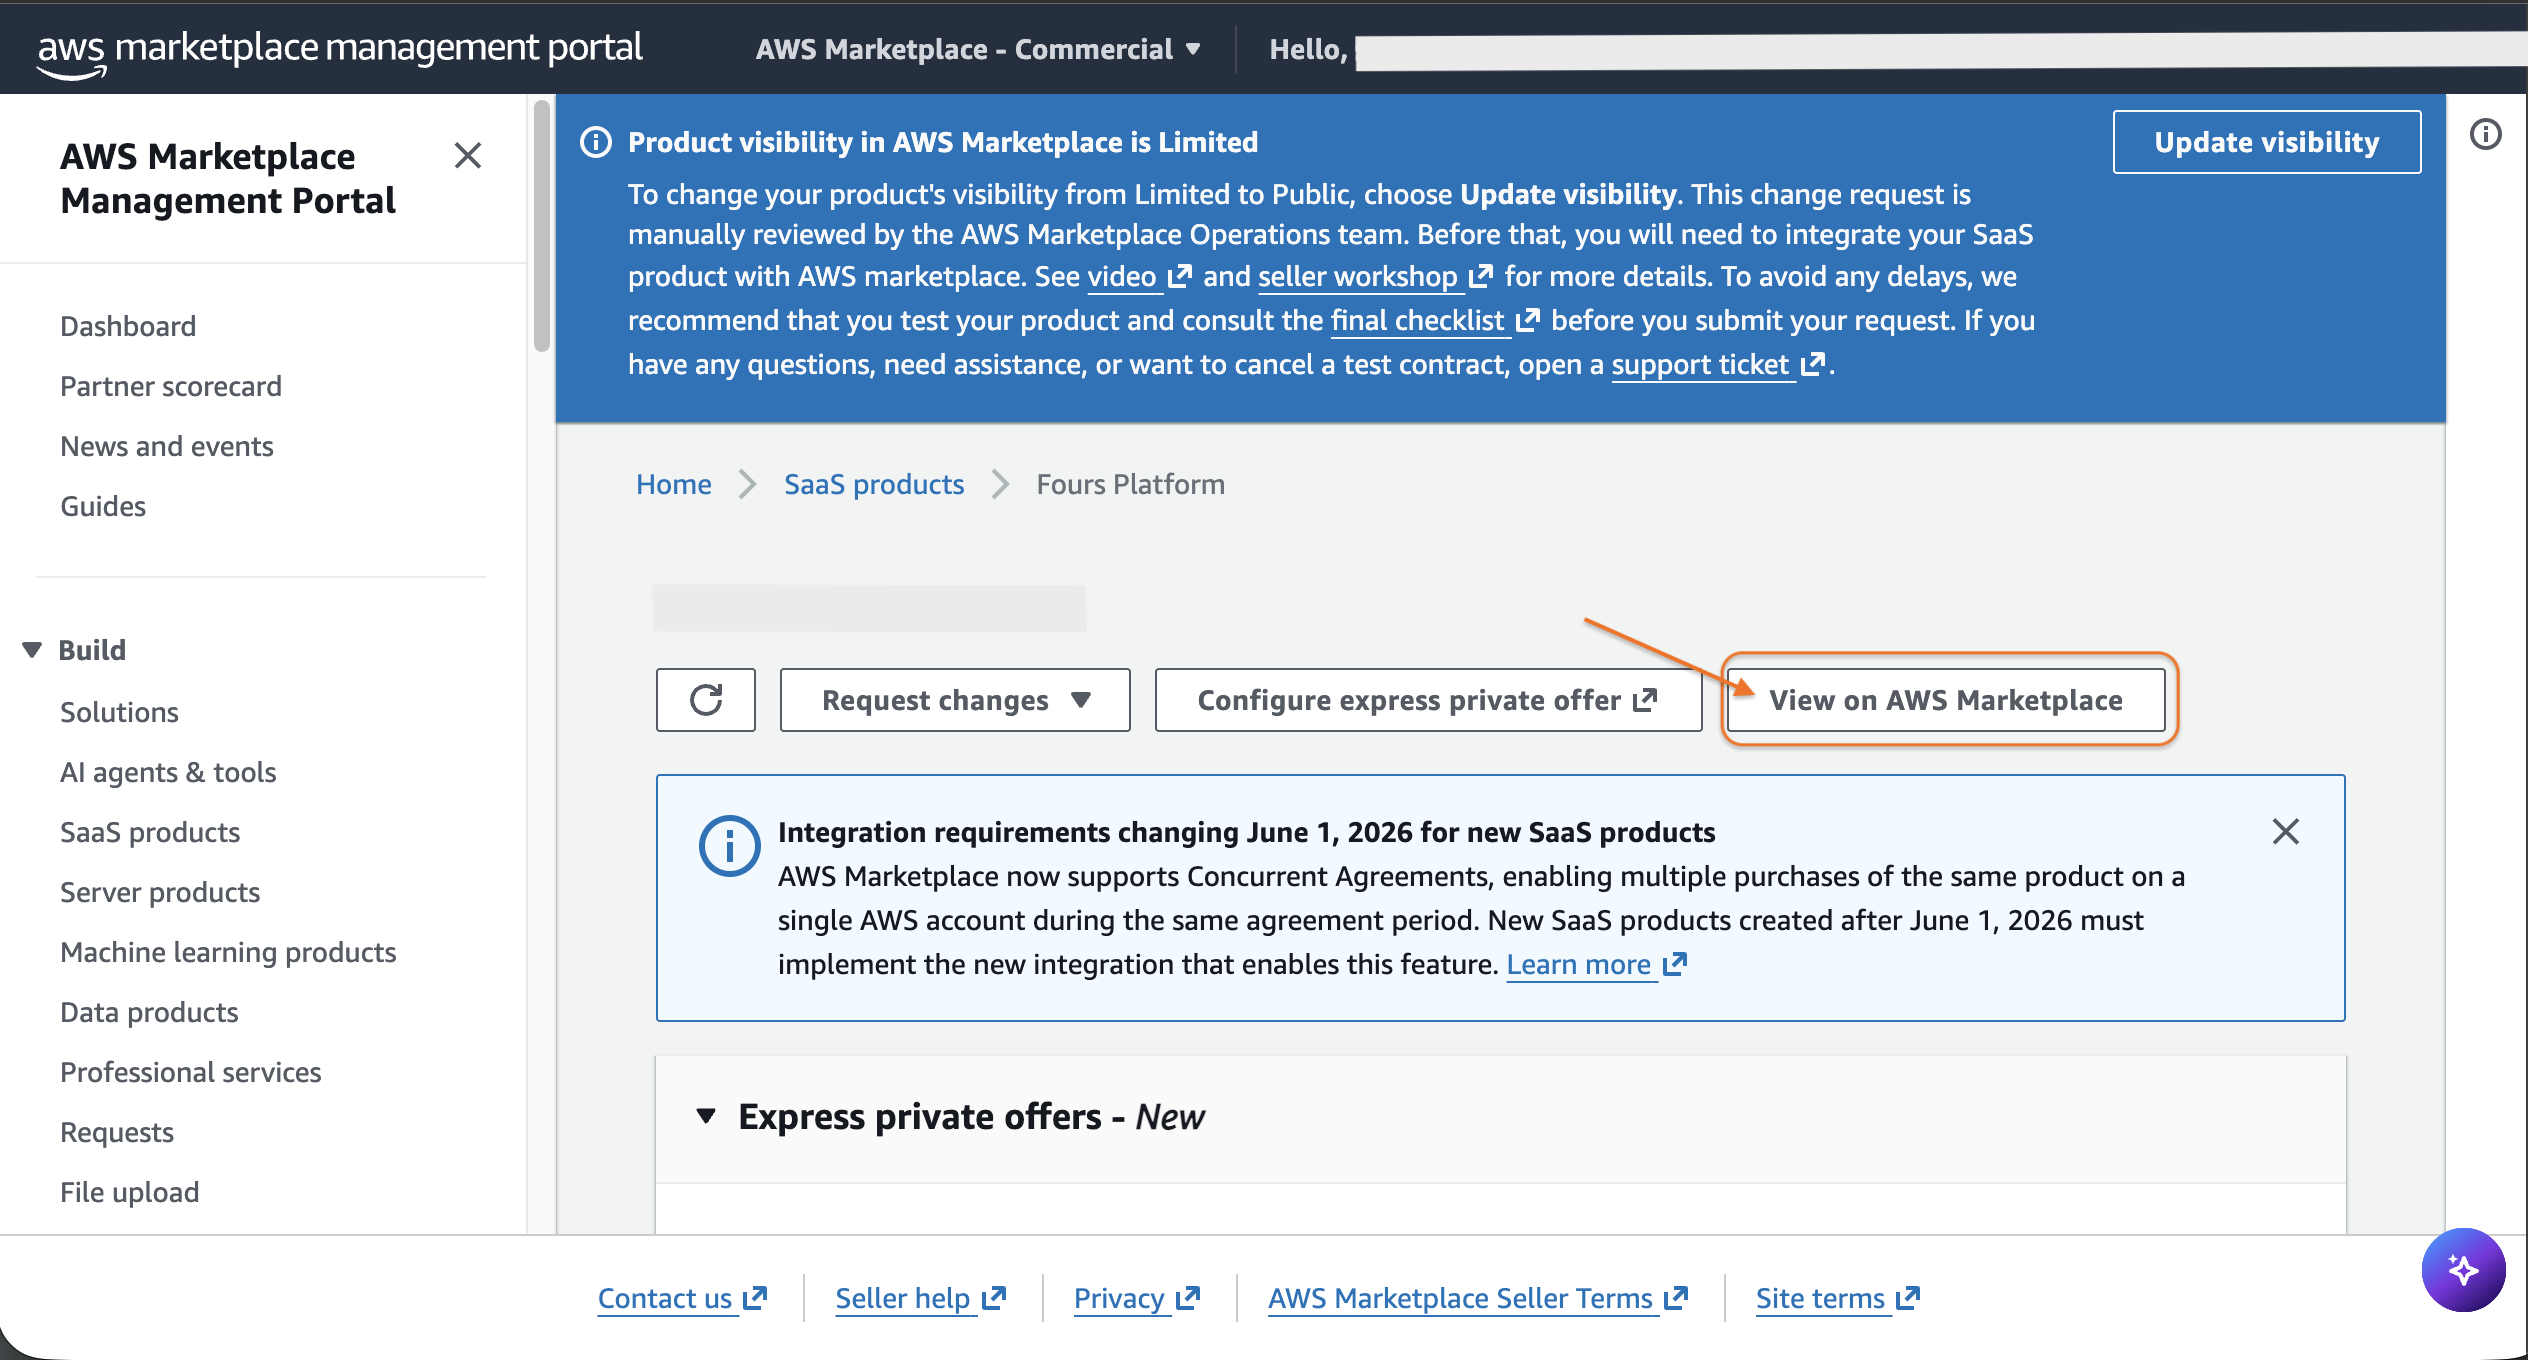This screenshot has height=1360, width=2528.
Task: Open File upload in the sidebar
Action: pyautogui.click(x=130, y=1192)
